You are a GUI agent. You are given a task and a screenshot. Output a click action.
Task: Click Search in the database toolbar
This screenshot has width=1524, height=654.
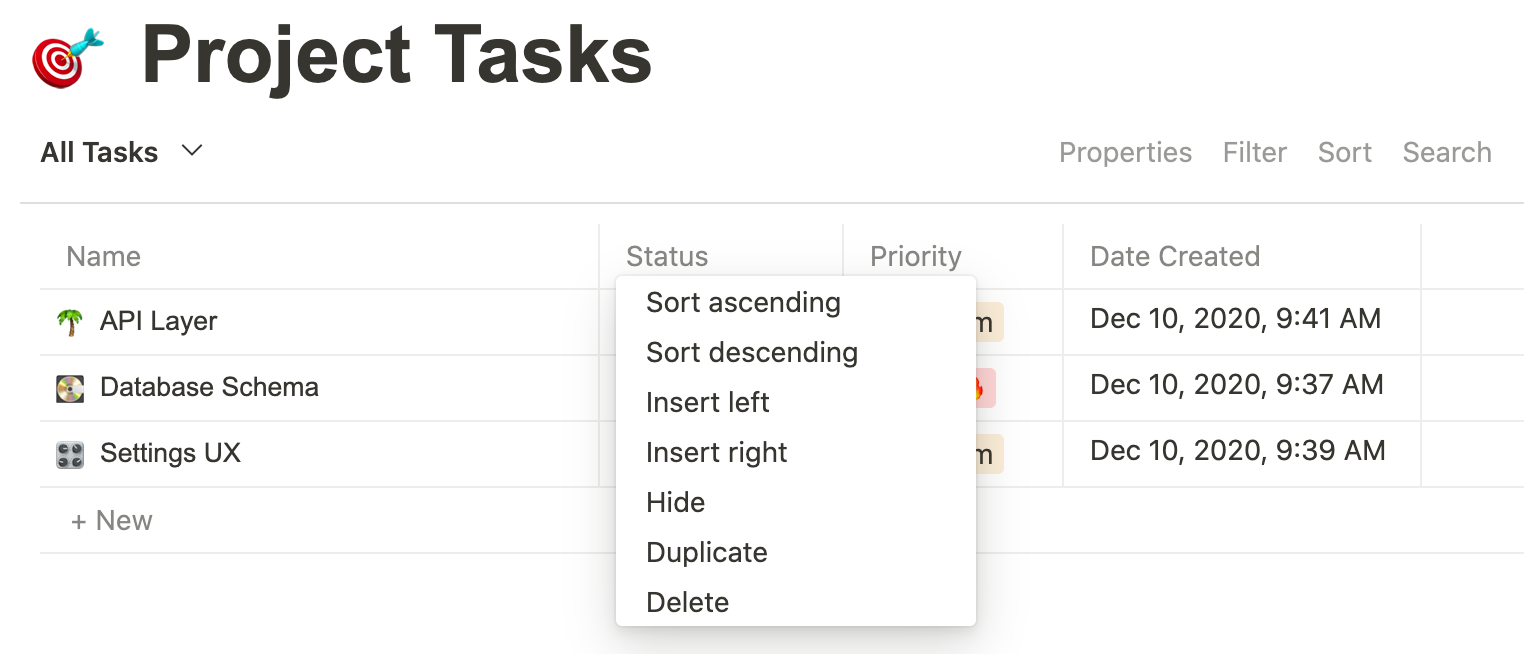(x=1446, y=152)
